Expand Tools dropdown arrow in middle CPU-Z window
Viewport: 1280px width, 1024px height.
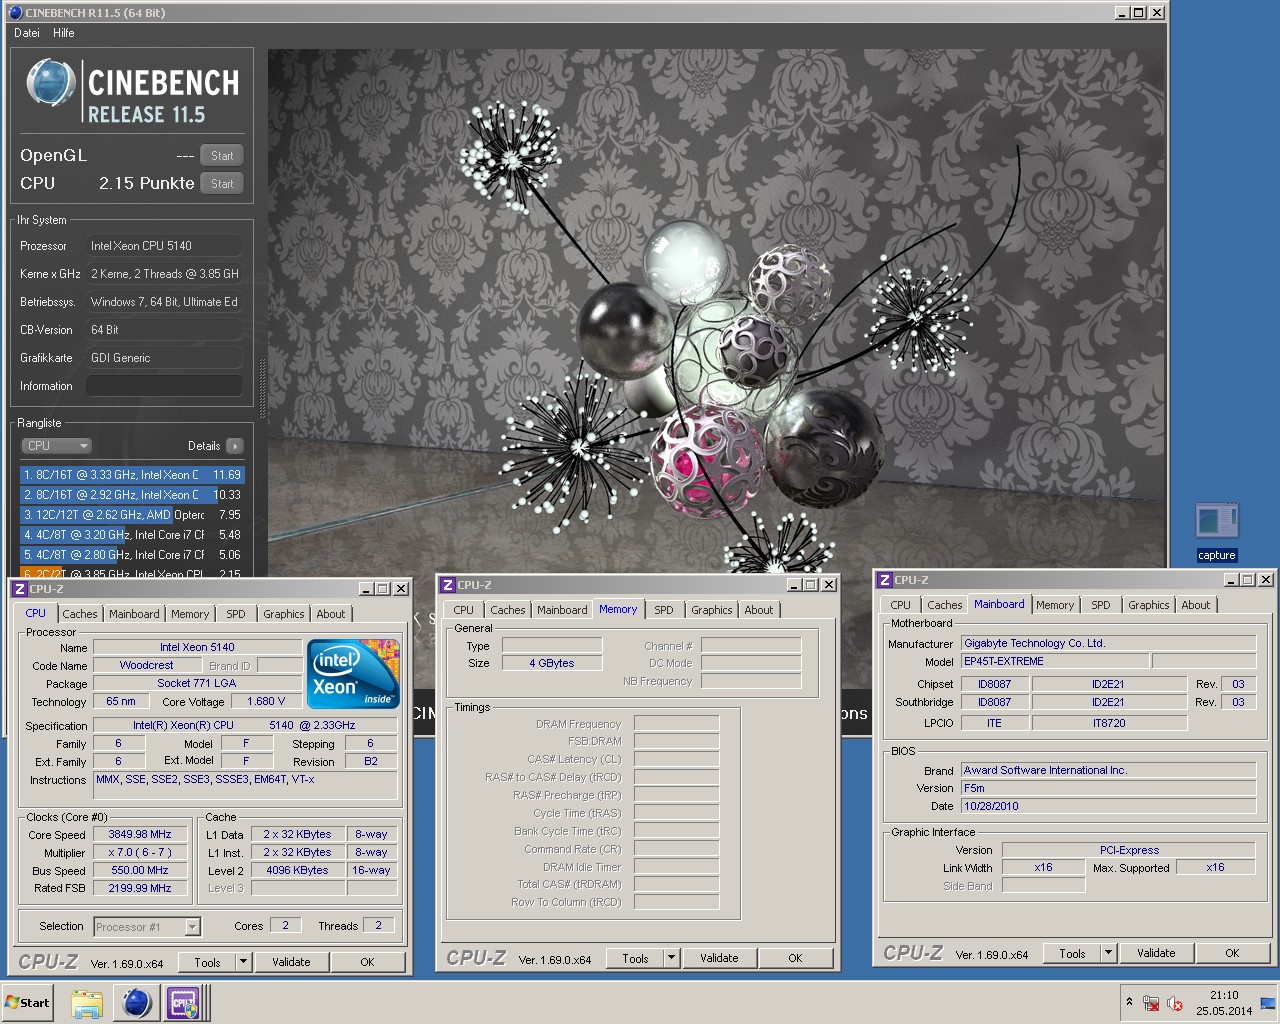click(x=671, y=958)
